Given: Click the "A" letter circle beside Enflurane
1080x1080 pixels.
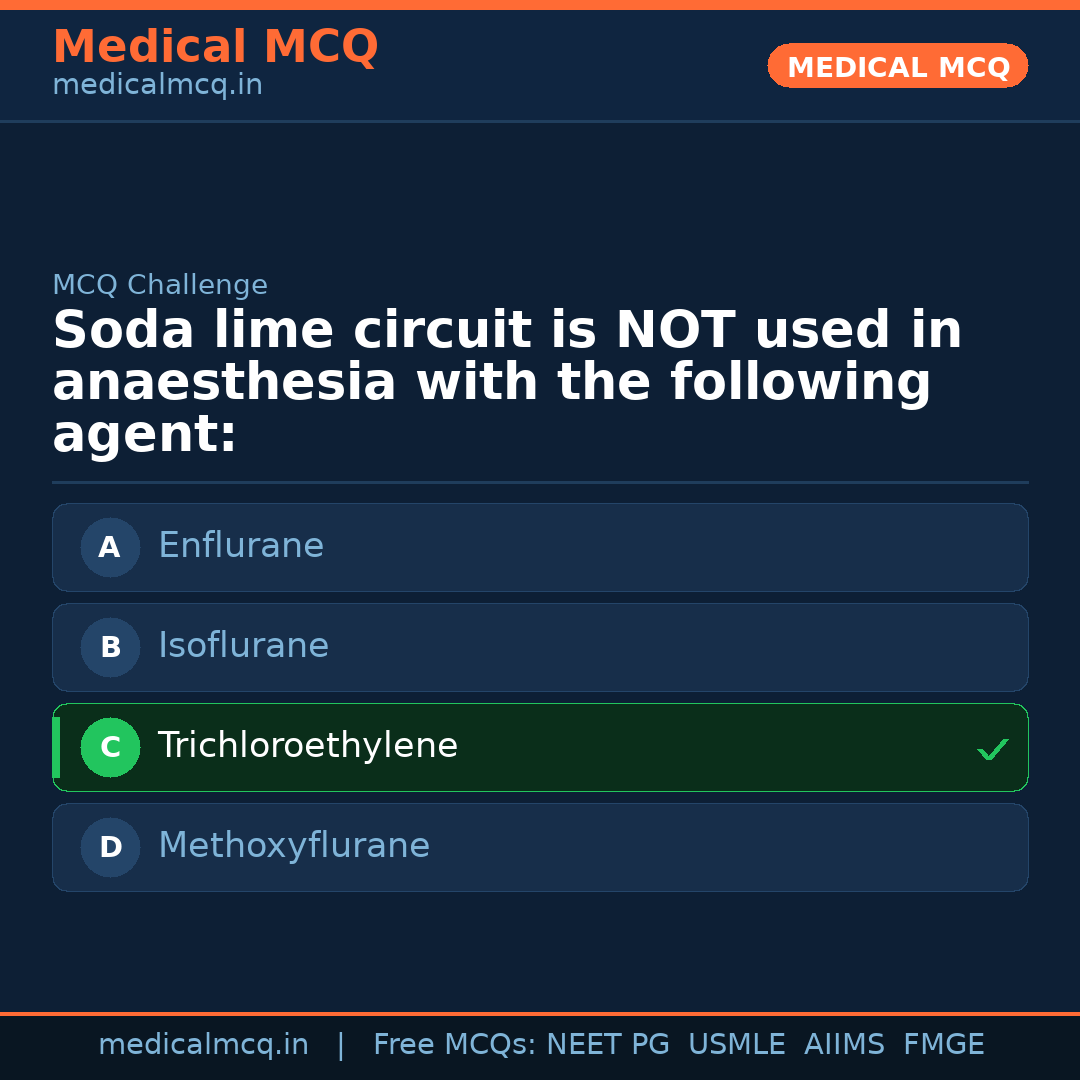Looking at the screenshot, I should [110, 547].
